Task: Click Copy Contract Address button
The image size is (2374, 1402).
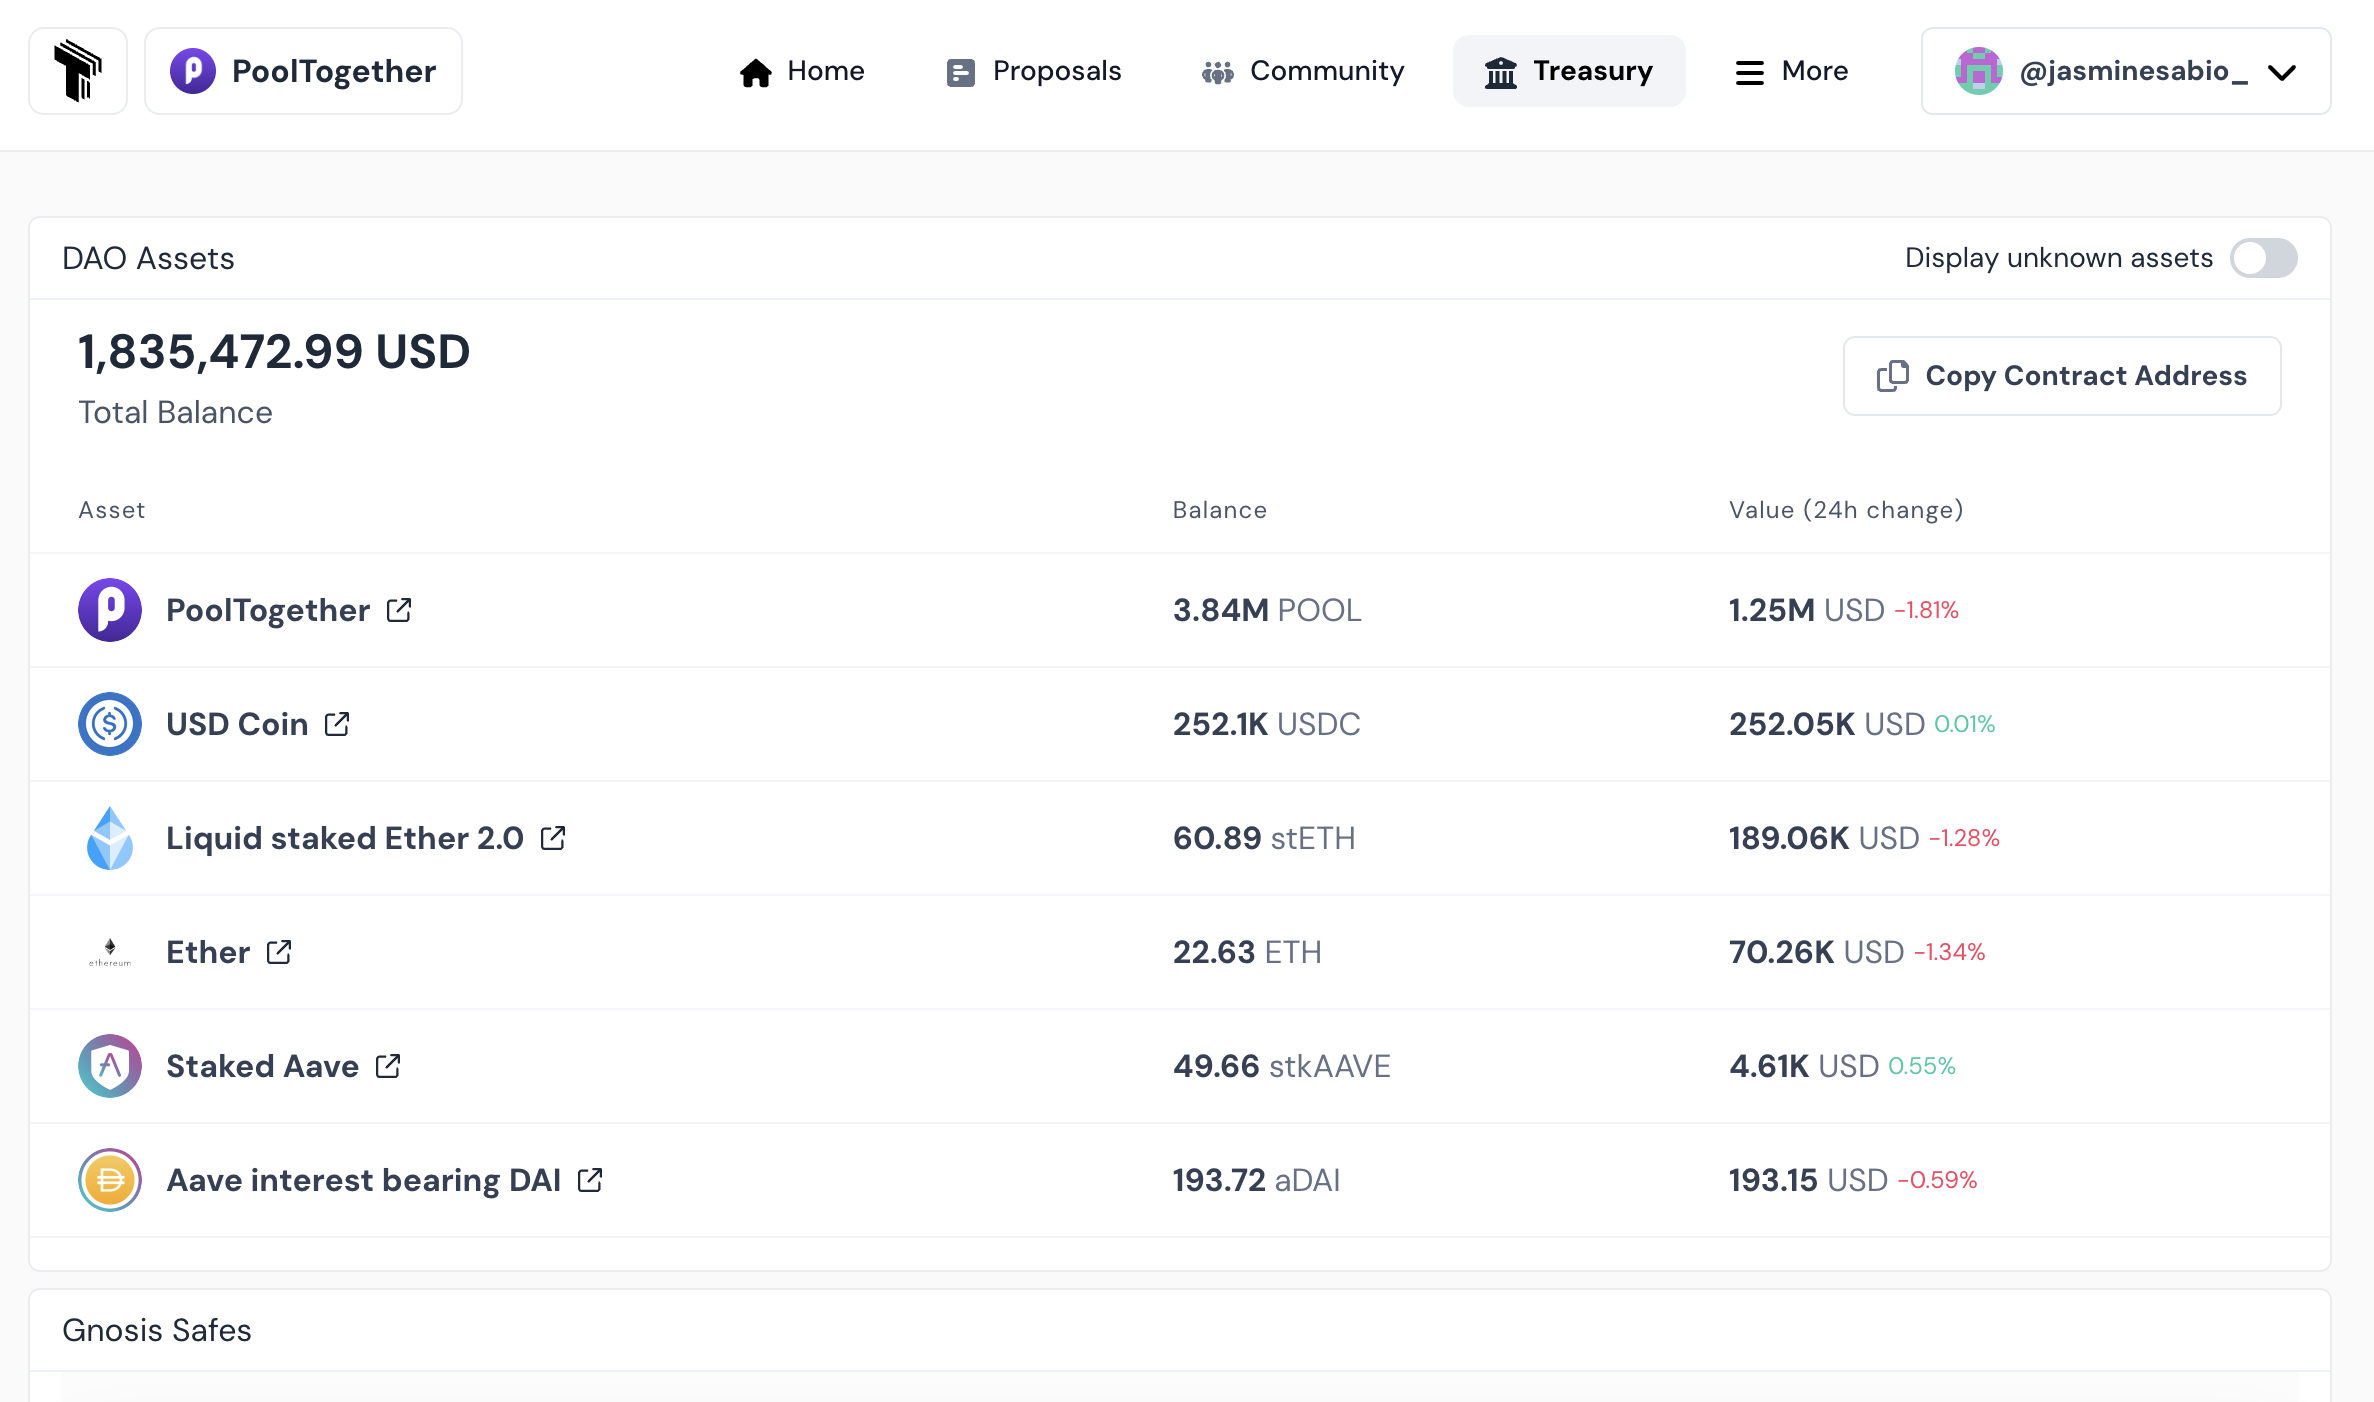Action: 2061,376
